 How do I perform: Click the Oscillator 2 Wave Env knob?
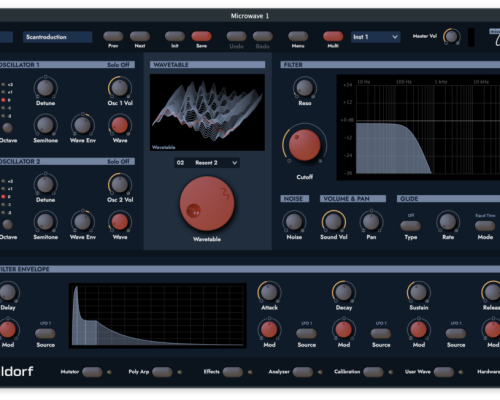(x=83, y=222)
